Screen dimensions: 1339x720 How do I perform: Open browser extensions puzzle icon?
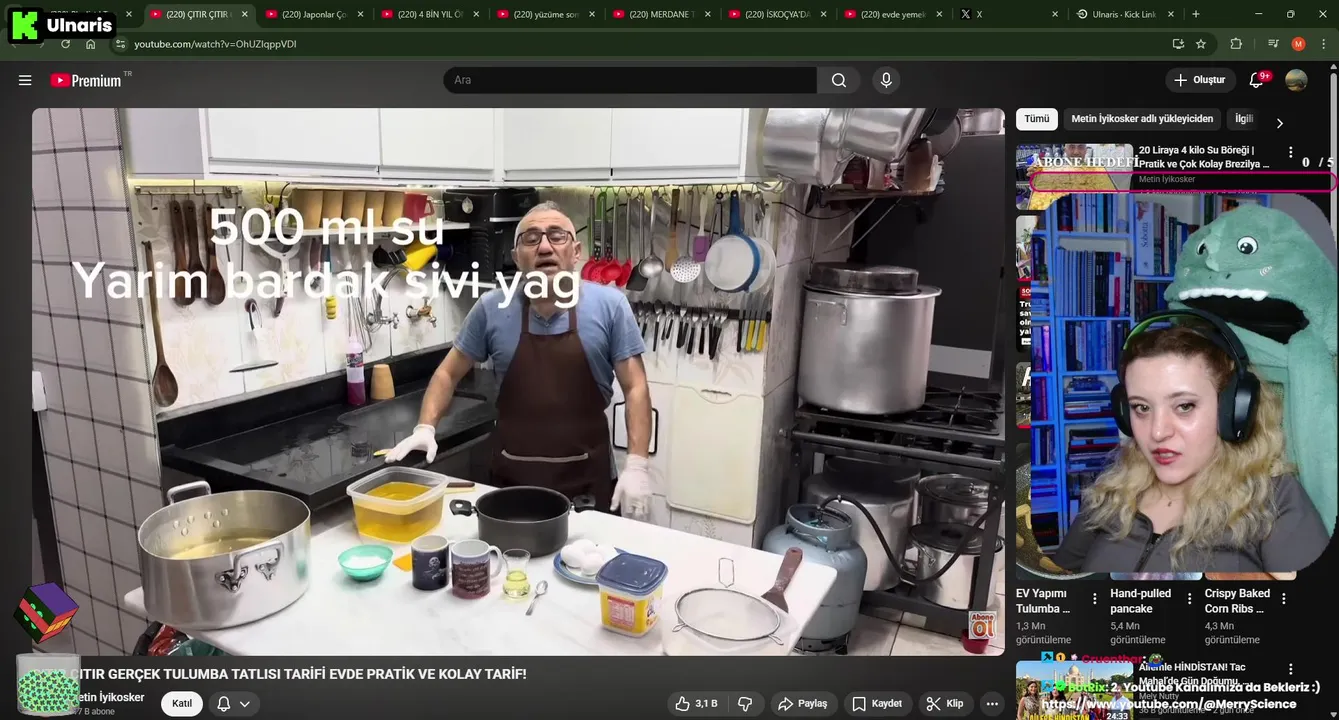click(1236, 44)
